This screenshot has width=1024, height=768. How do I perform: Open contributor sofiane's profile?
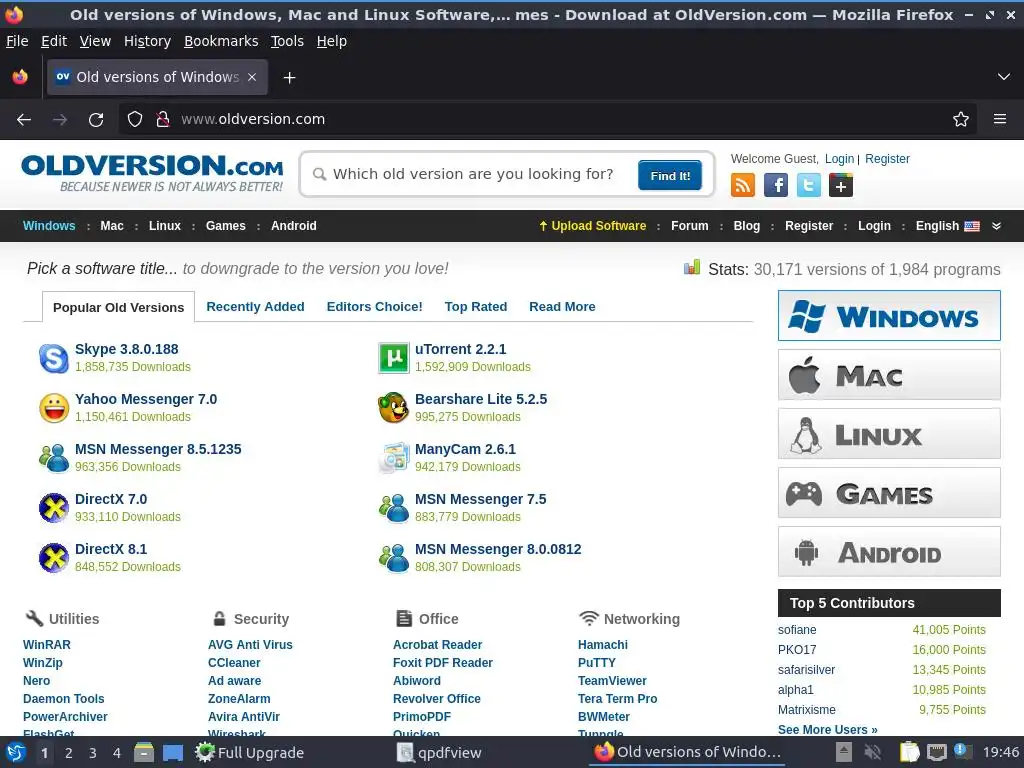[x=797, y=630]
